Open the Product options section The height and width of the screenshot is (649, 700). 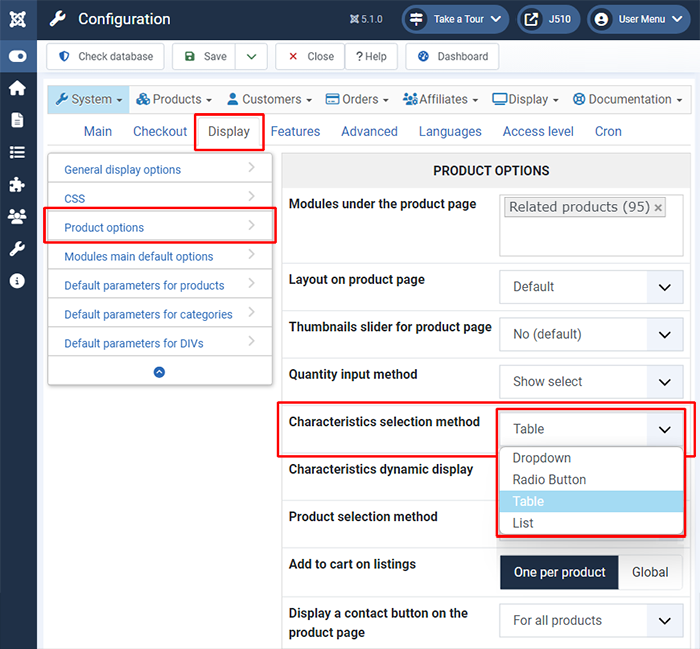click(x=160, y=226)
